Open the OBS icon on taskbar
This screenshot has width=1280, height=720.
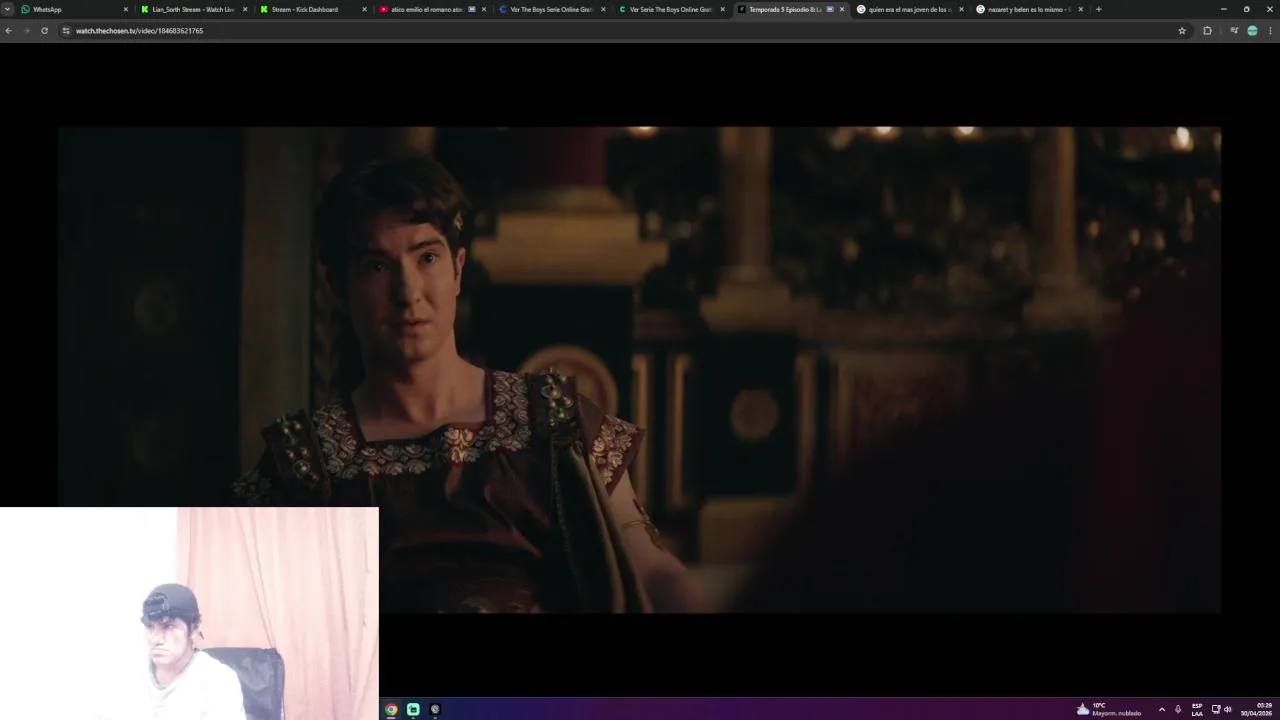[x=435, y=709]
